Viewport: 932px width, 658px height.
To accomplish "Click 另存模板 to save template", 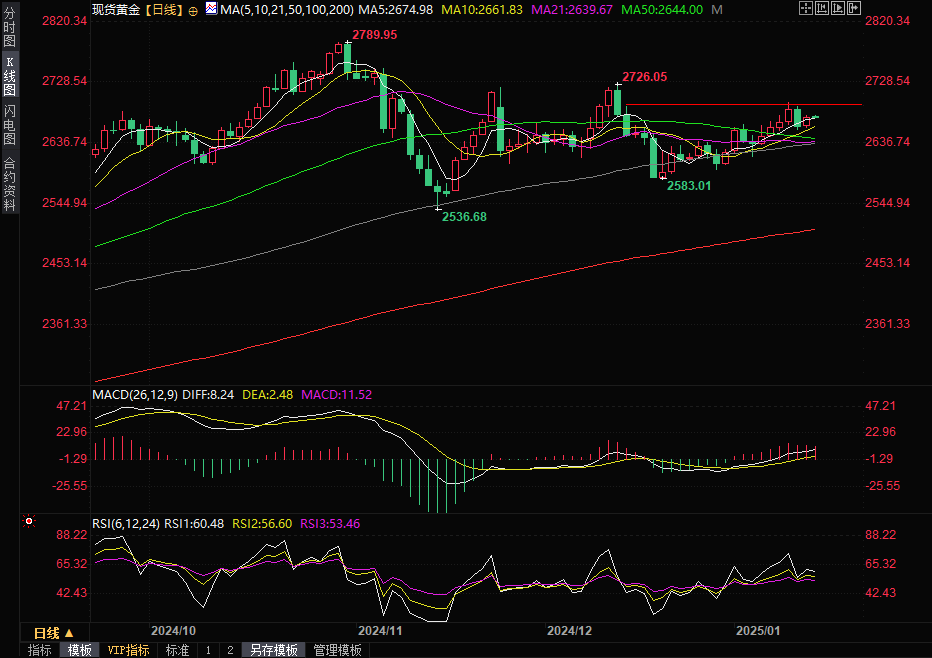I will 274,650.
